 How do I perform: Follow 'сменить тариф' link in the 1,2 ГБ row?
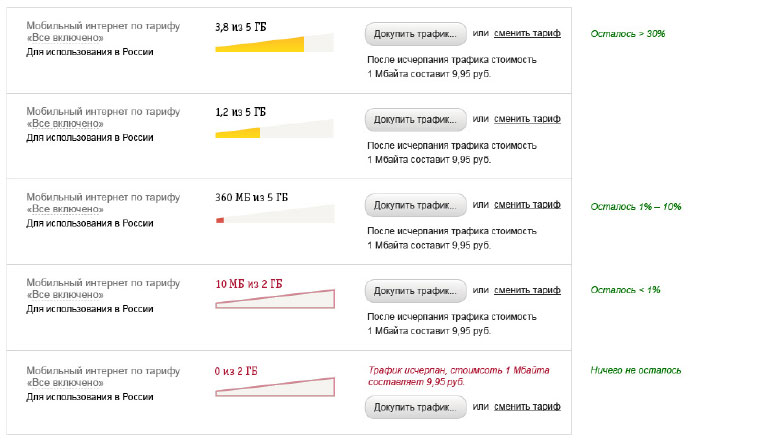526,118
